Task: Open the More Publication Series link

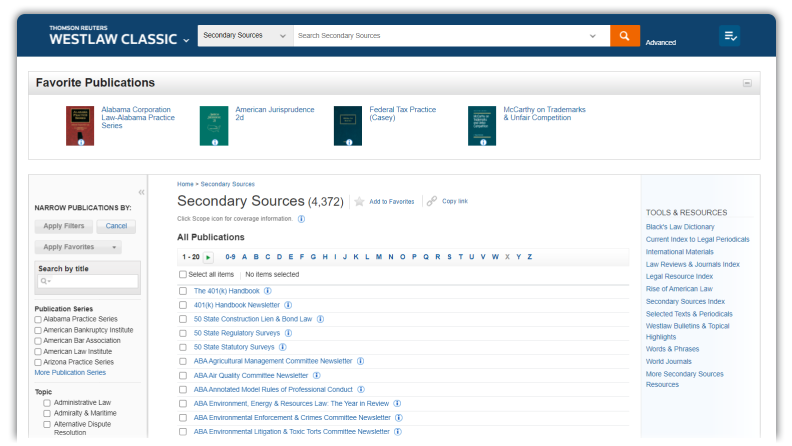Action: (70, 373)
